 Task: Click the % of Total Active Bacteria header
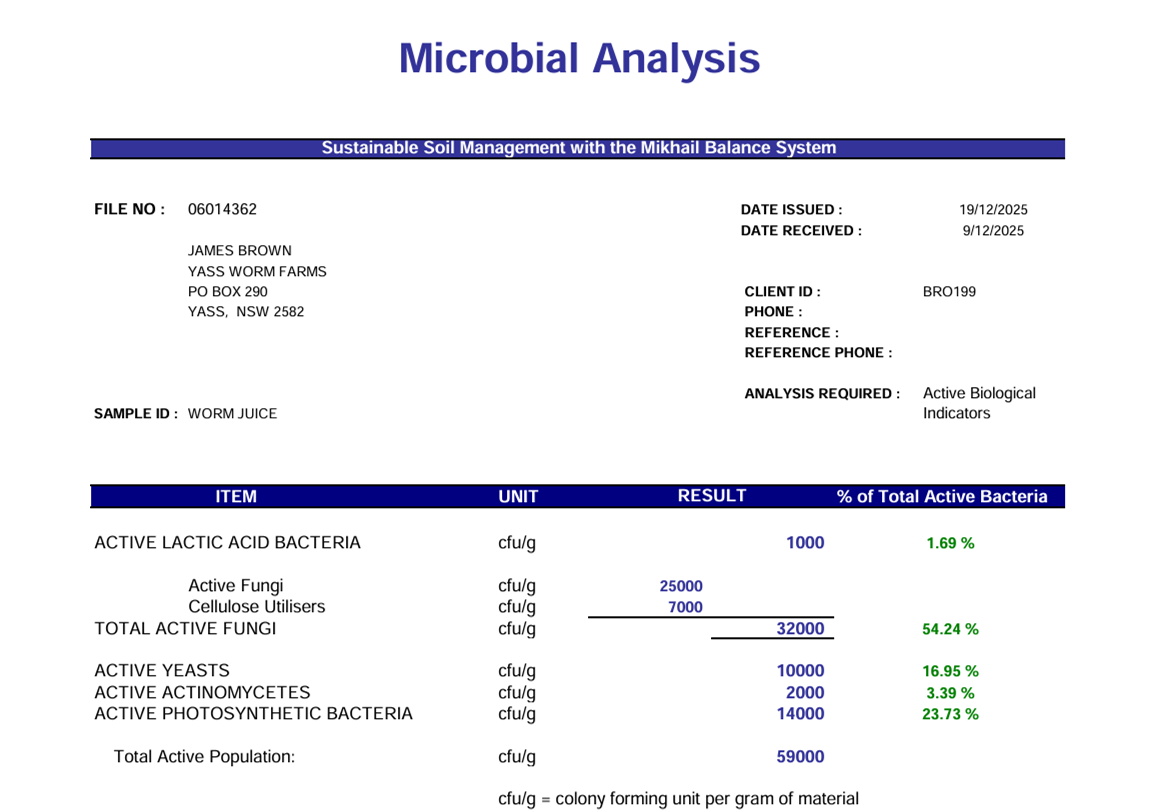[941, 496]
